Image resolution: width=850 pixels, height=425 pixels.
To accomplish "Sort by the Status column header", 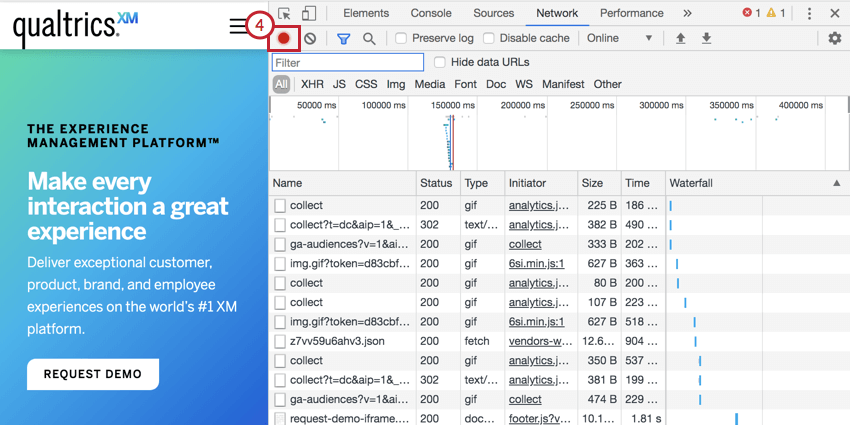I will [438, 184].
